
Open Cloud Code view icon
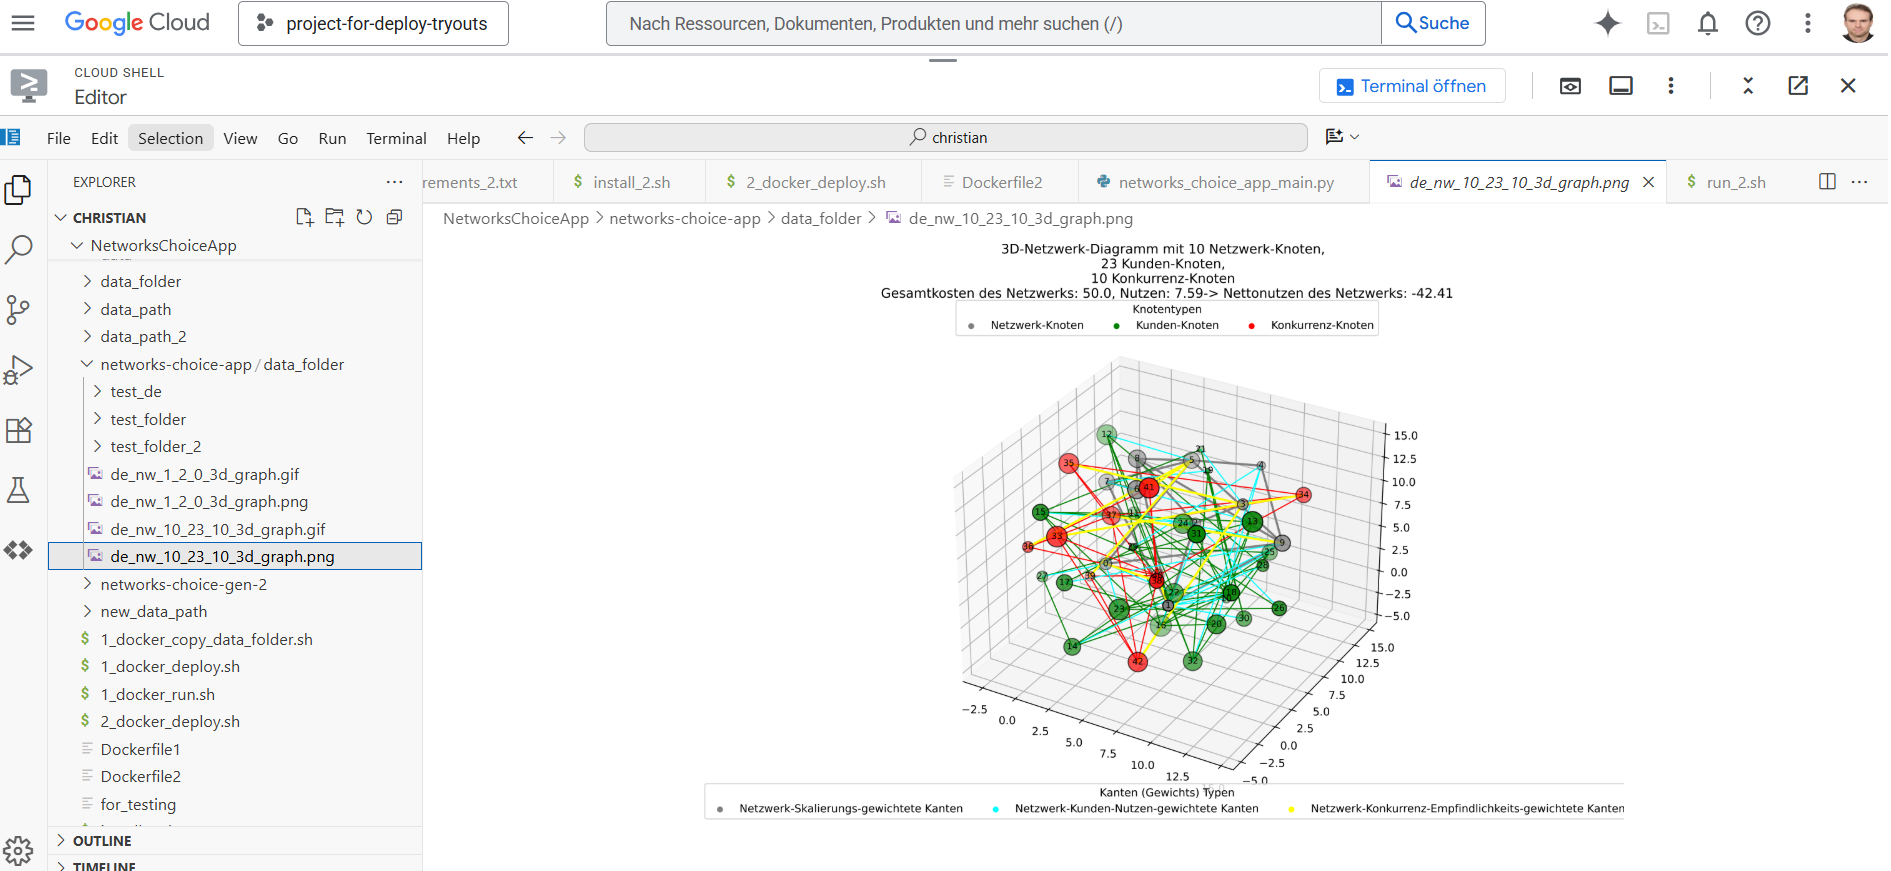pos(19,550)
